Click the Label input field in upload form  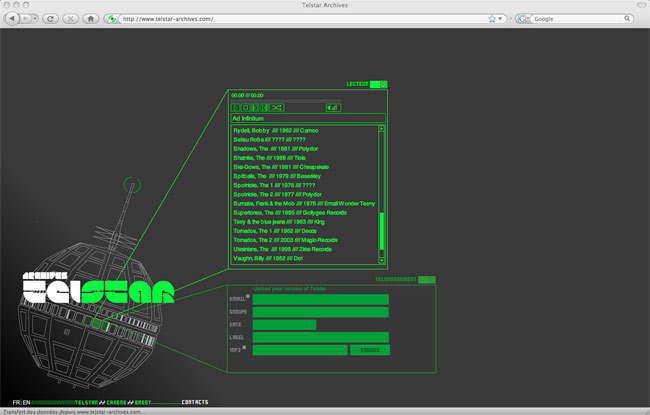click(321, 337)
